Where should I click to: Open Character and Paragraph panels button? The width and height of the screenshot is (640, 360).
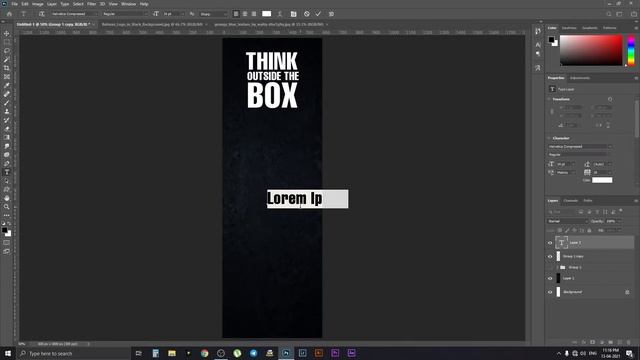293,14
